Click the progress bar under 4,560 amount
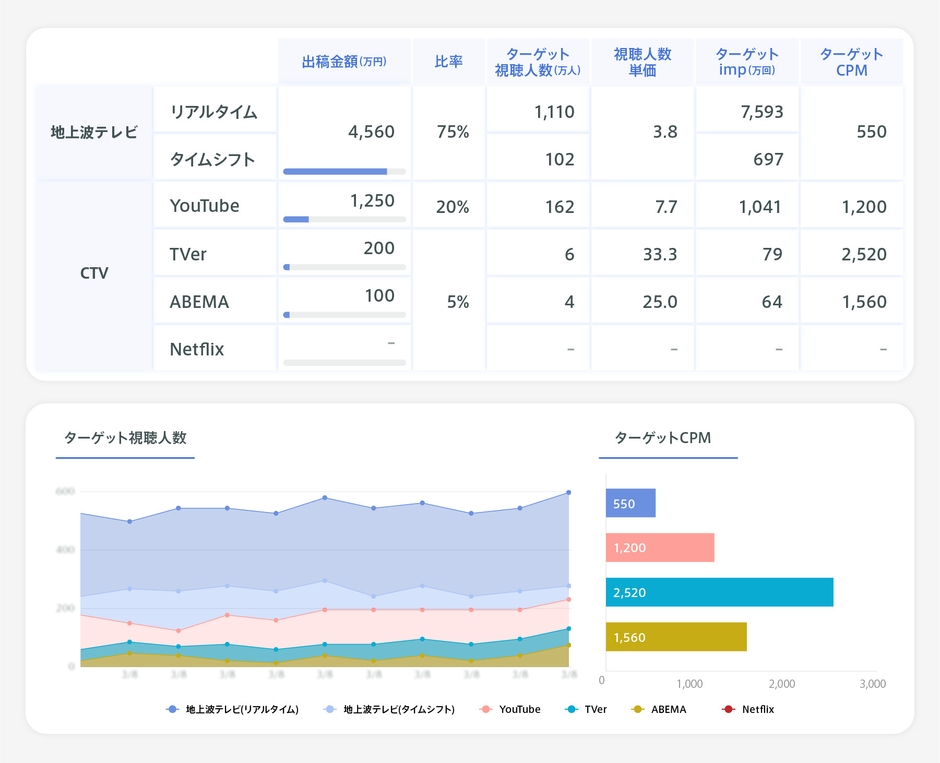940x763 pixels. pyautogui.click(x=344, y=171)
